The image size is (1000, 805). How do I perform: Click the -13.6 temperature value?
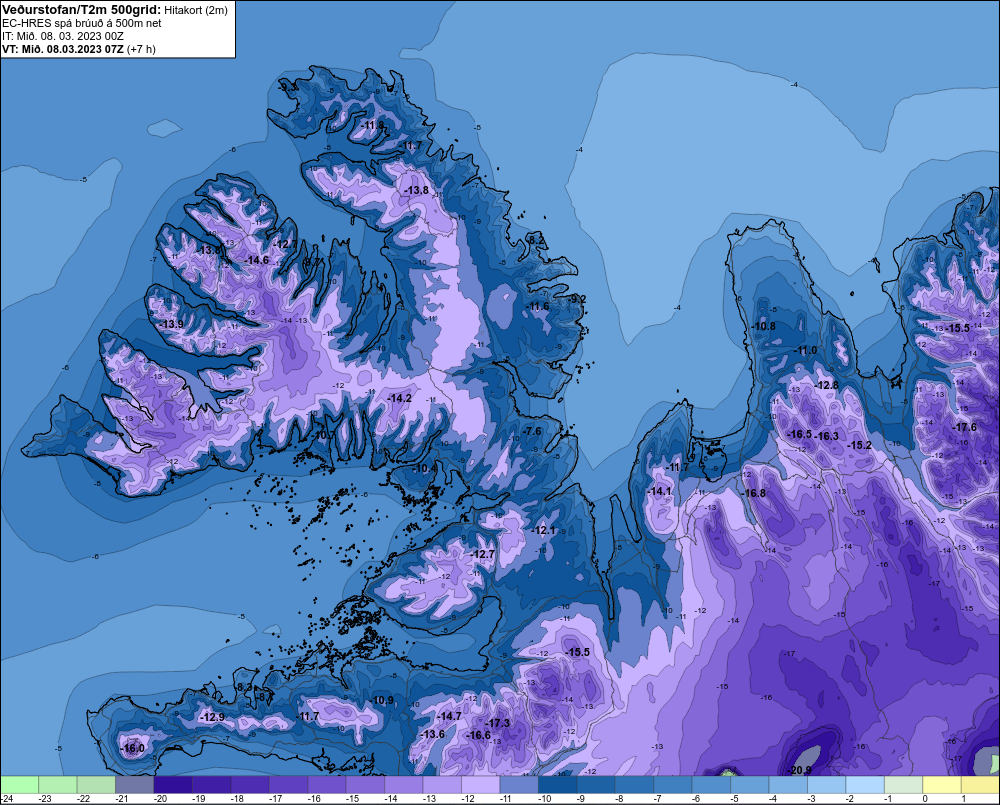pyautogui.click(x=432, y=734)
